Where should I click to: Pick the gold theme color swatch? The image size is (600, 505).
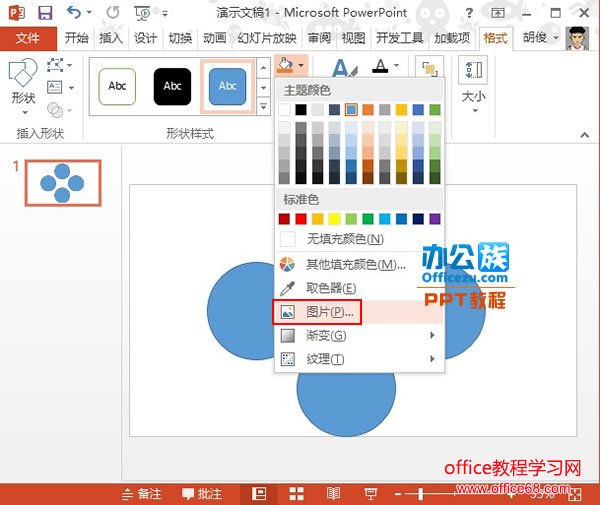401,110
